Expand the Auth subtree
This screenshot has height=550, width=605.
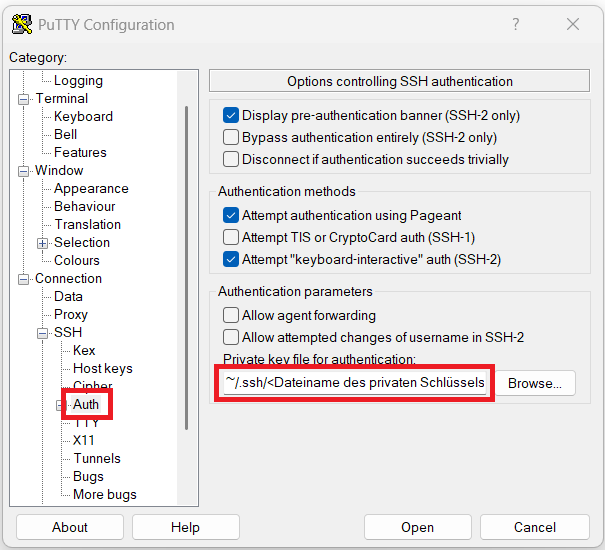tap(61, 405)
